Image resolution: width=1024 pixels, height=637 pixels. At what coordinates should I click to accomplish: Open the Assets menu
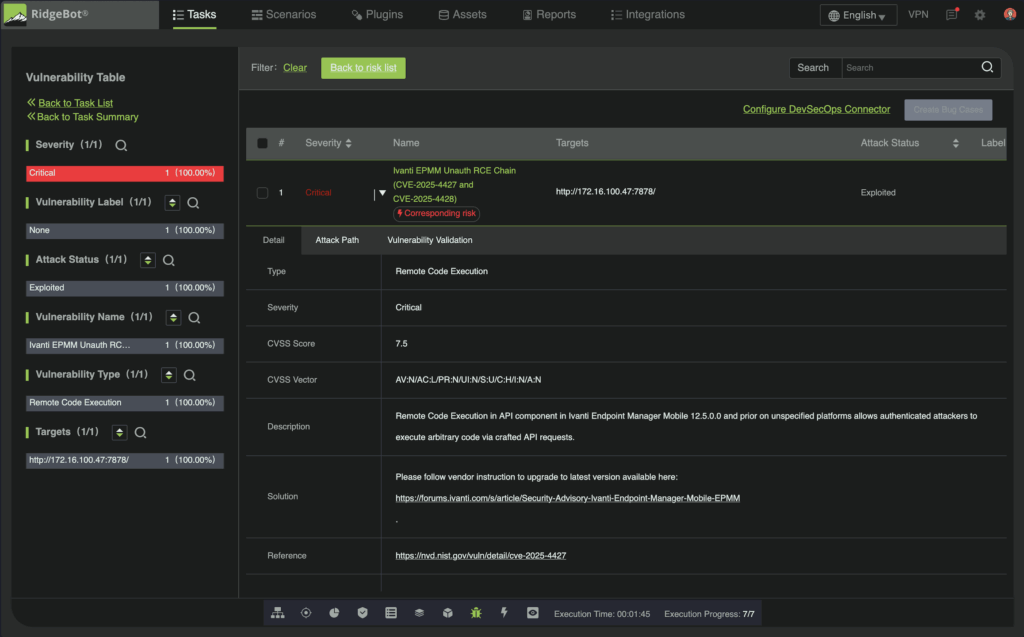tap(462, 14)
